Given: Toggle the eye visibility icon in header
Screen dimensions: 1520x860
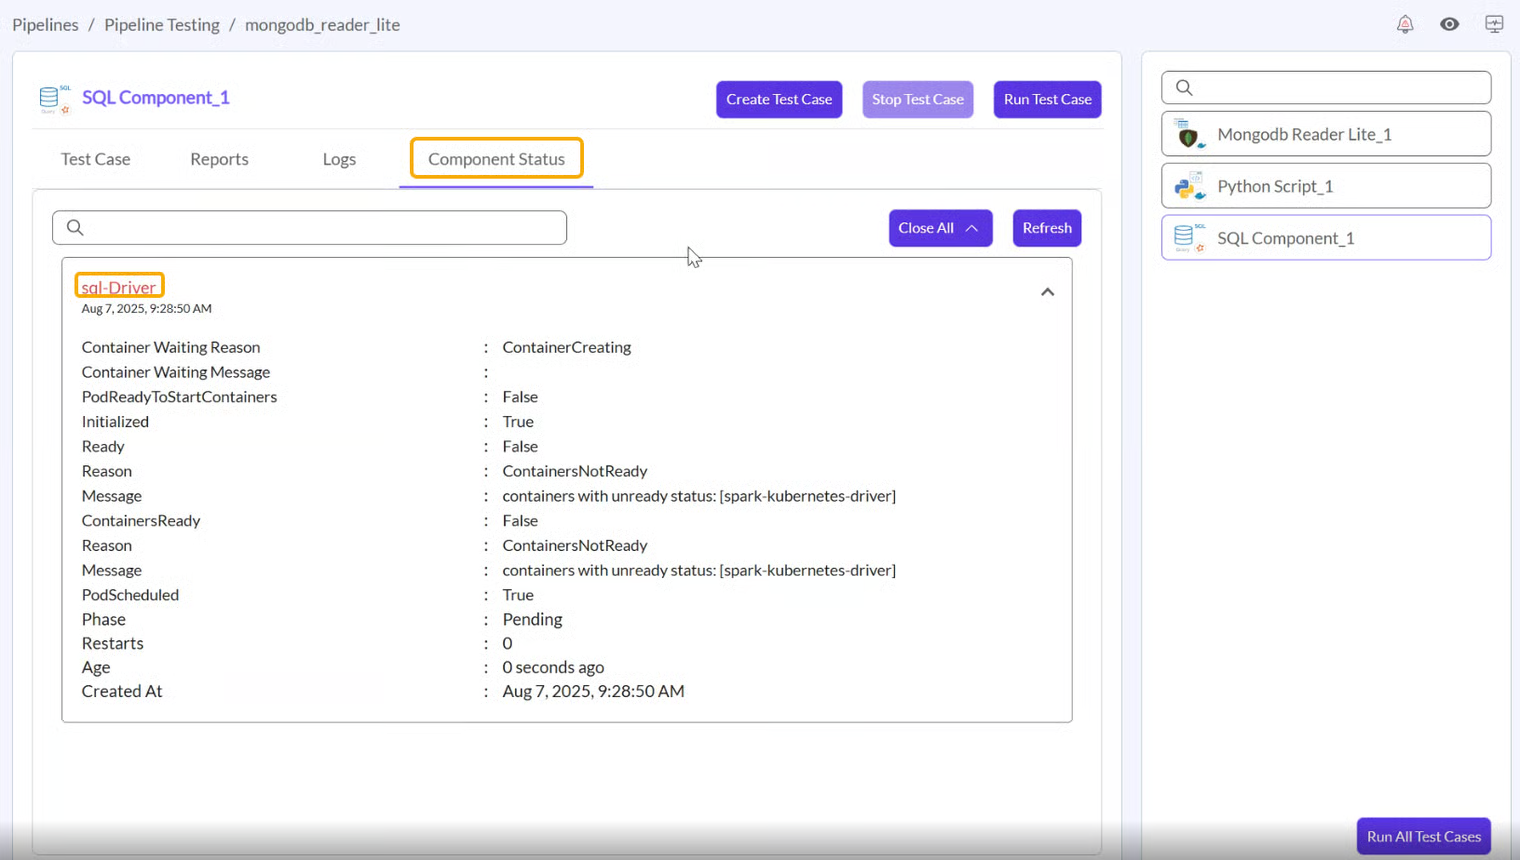Looking at the screenshot, I should (1449, 24).
